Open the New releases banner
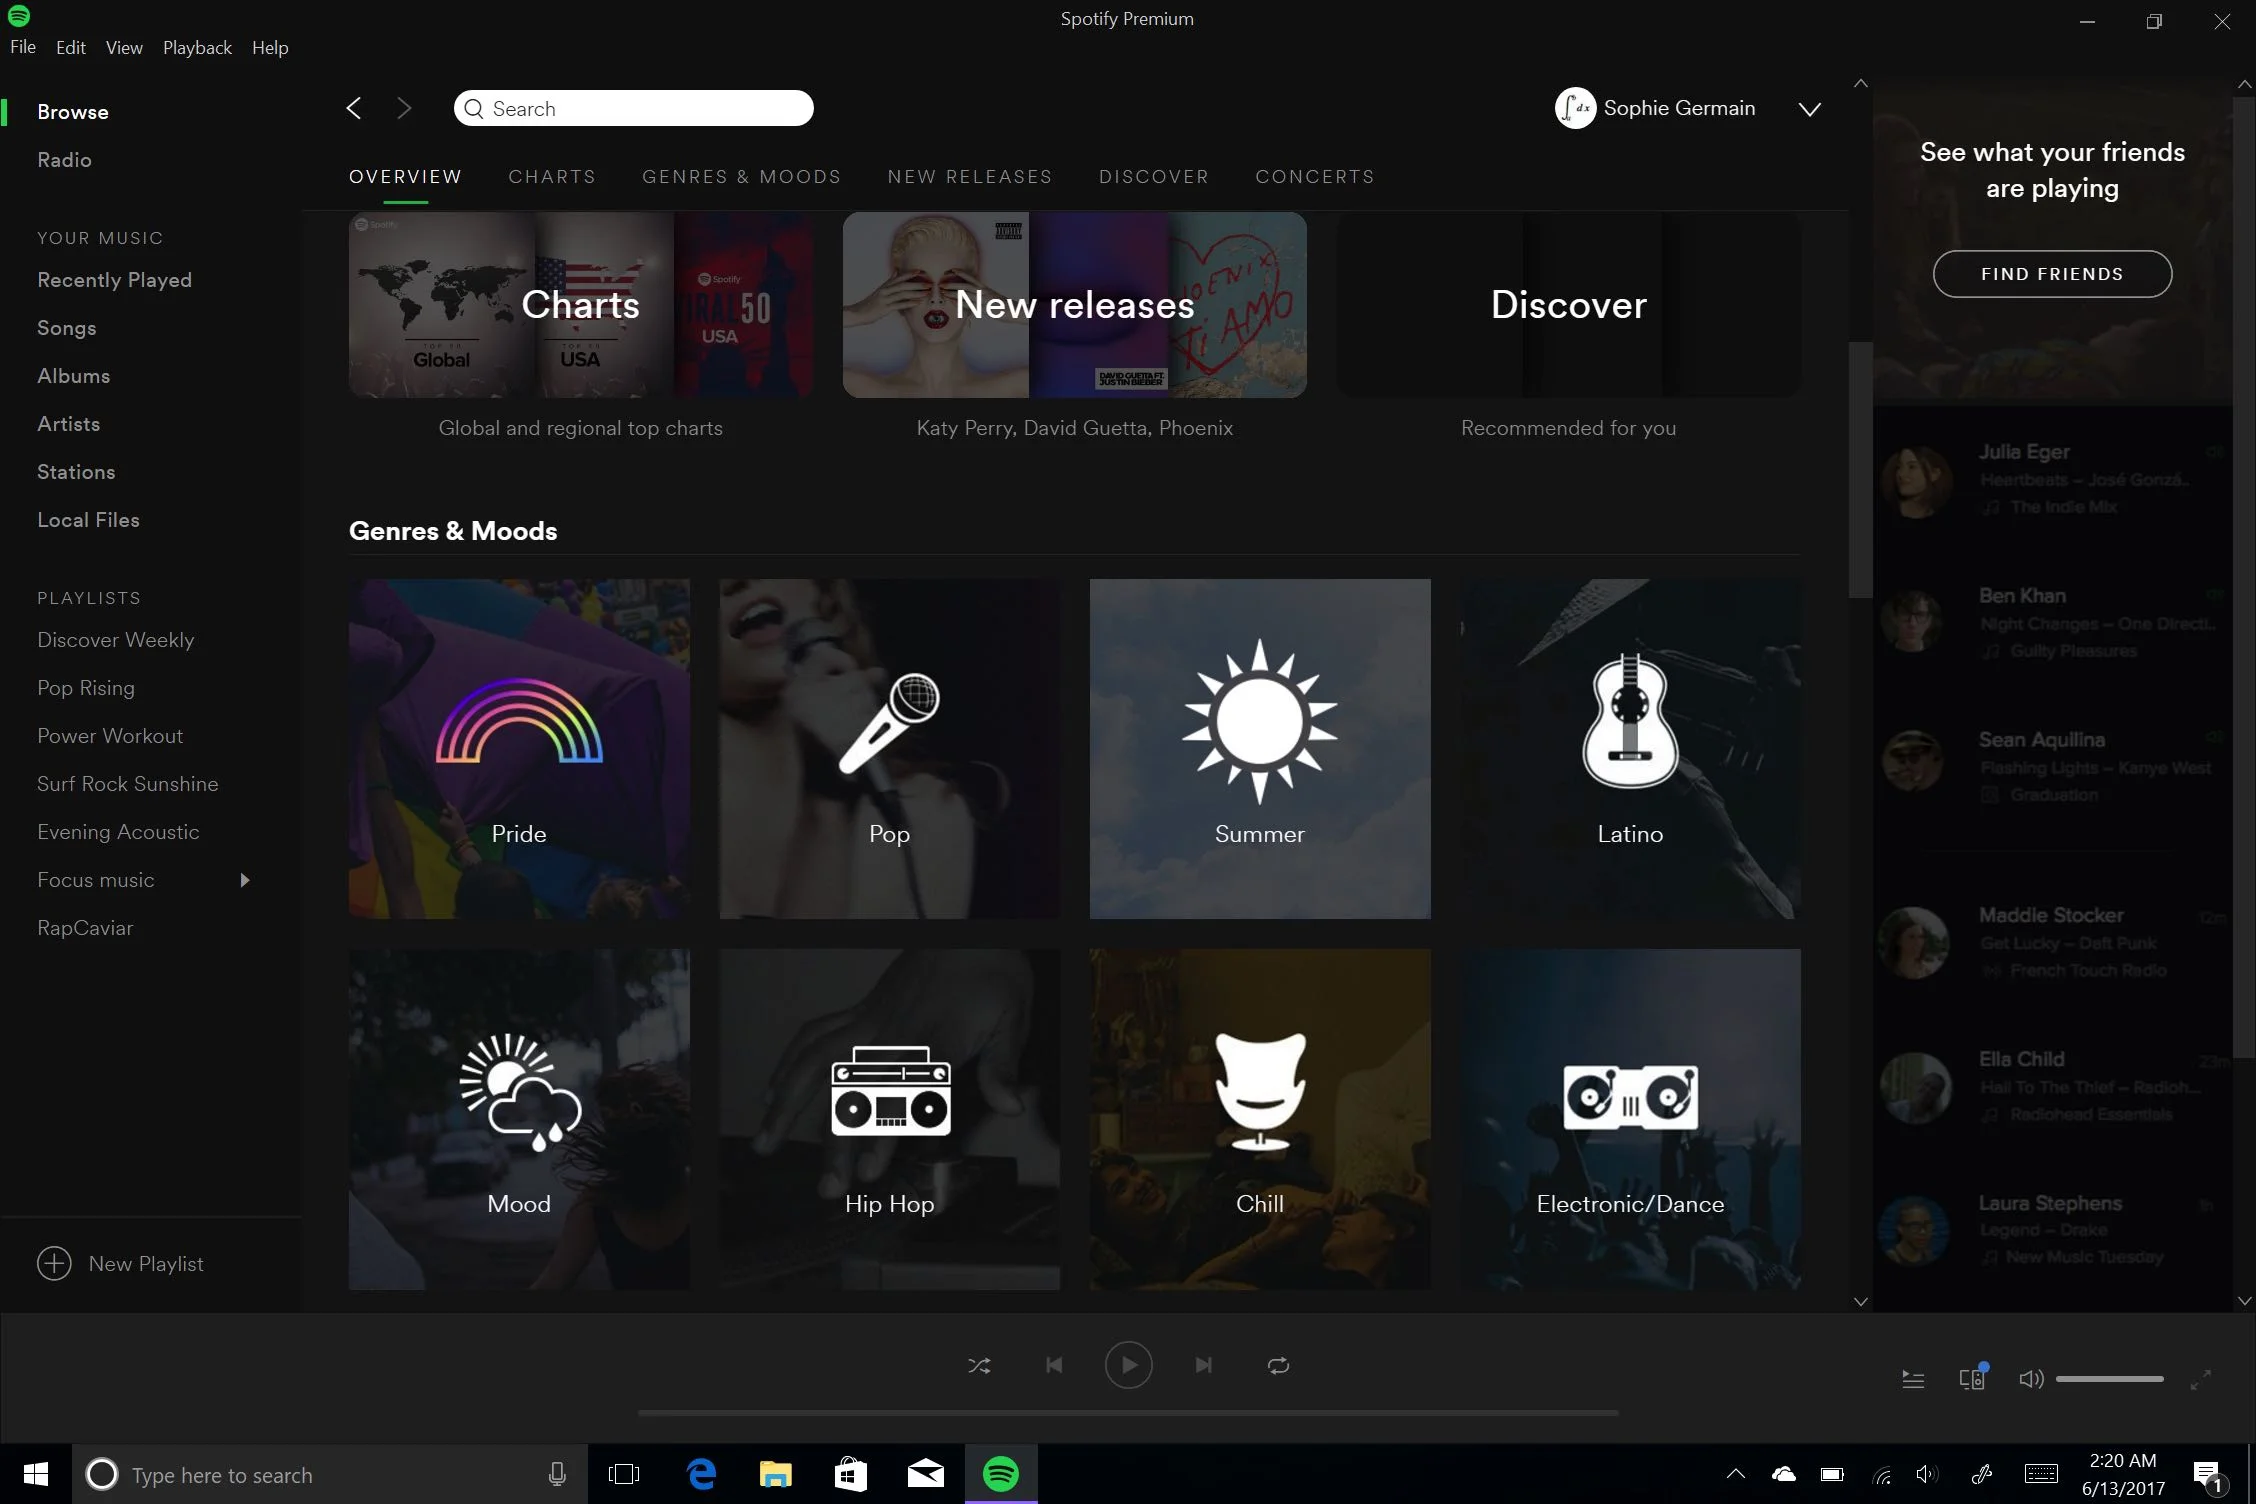The height and width of the screenshot is (1504, 2256). (x=1075, y=305)
